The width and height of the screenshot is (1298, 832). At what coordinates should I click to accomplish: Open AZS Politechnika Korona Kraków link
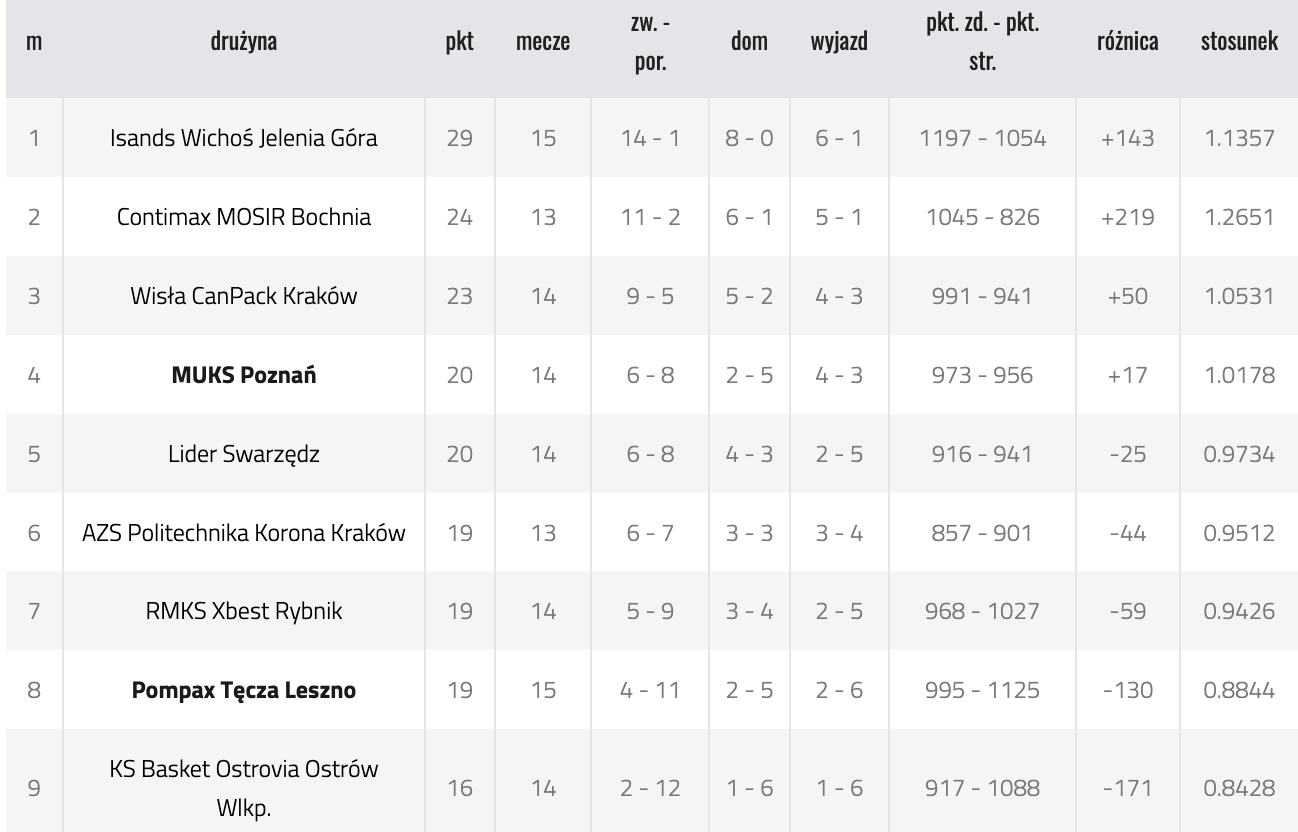tap(244, 533)
